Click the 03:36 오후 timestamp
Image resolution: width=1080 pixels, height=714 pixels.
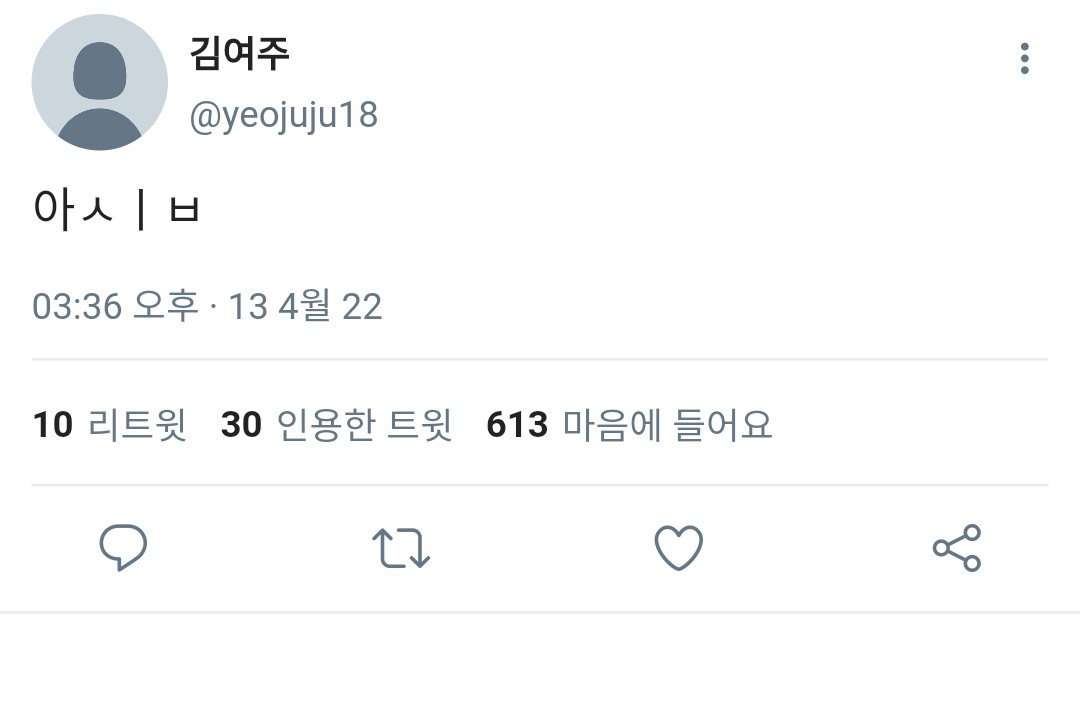coord(115,306)
